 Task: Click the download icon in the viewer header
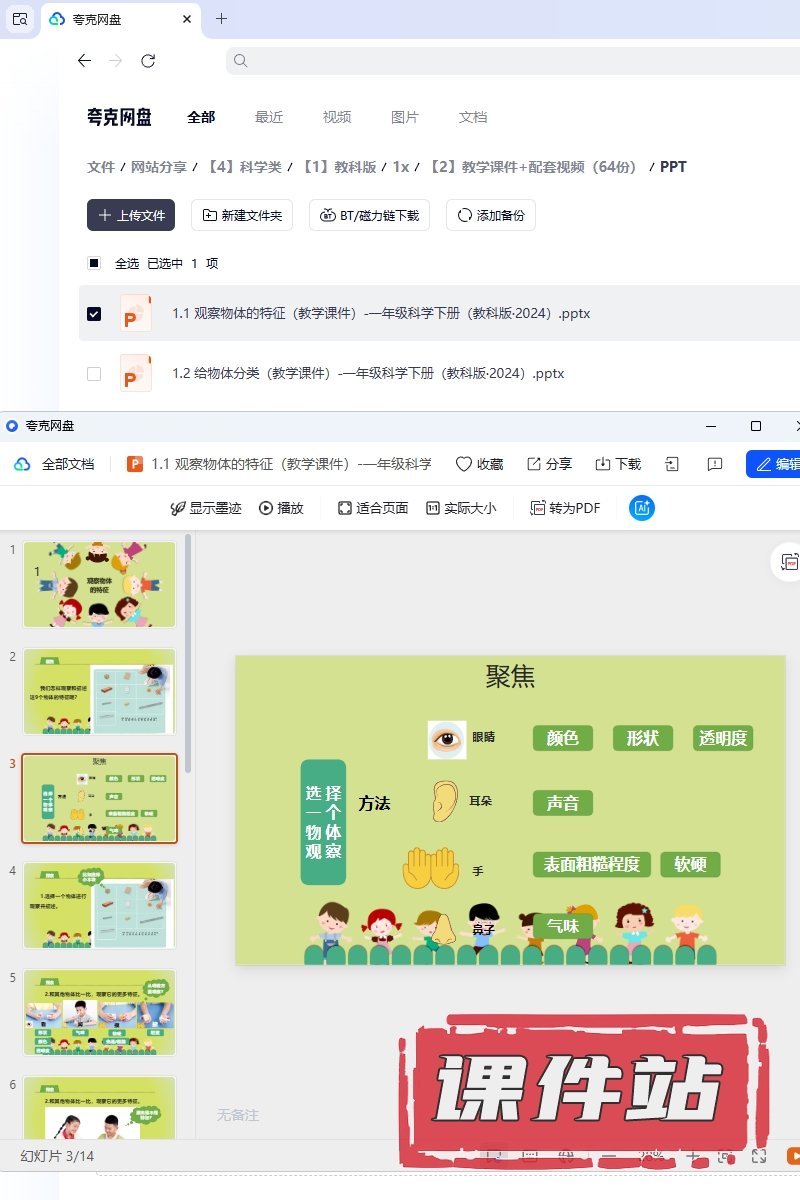coord(617,464)
